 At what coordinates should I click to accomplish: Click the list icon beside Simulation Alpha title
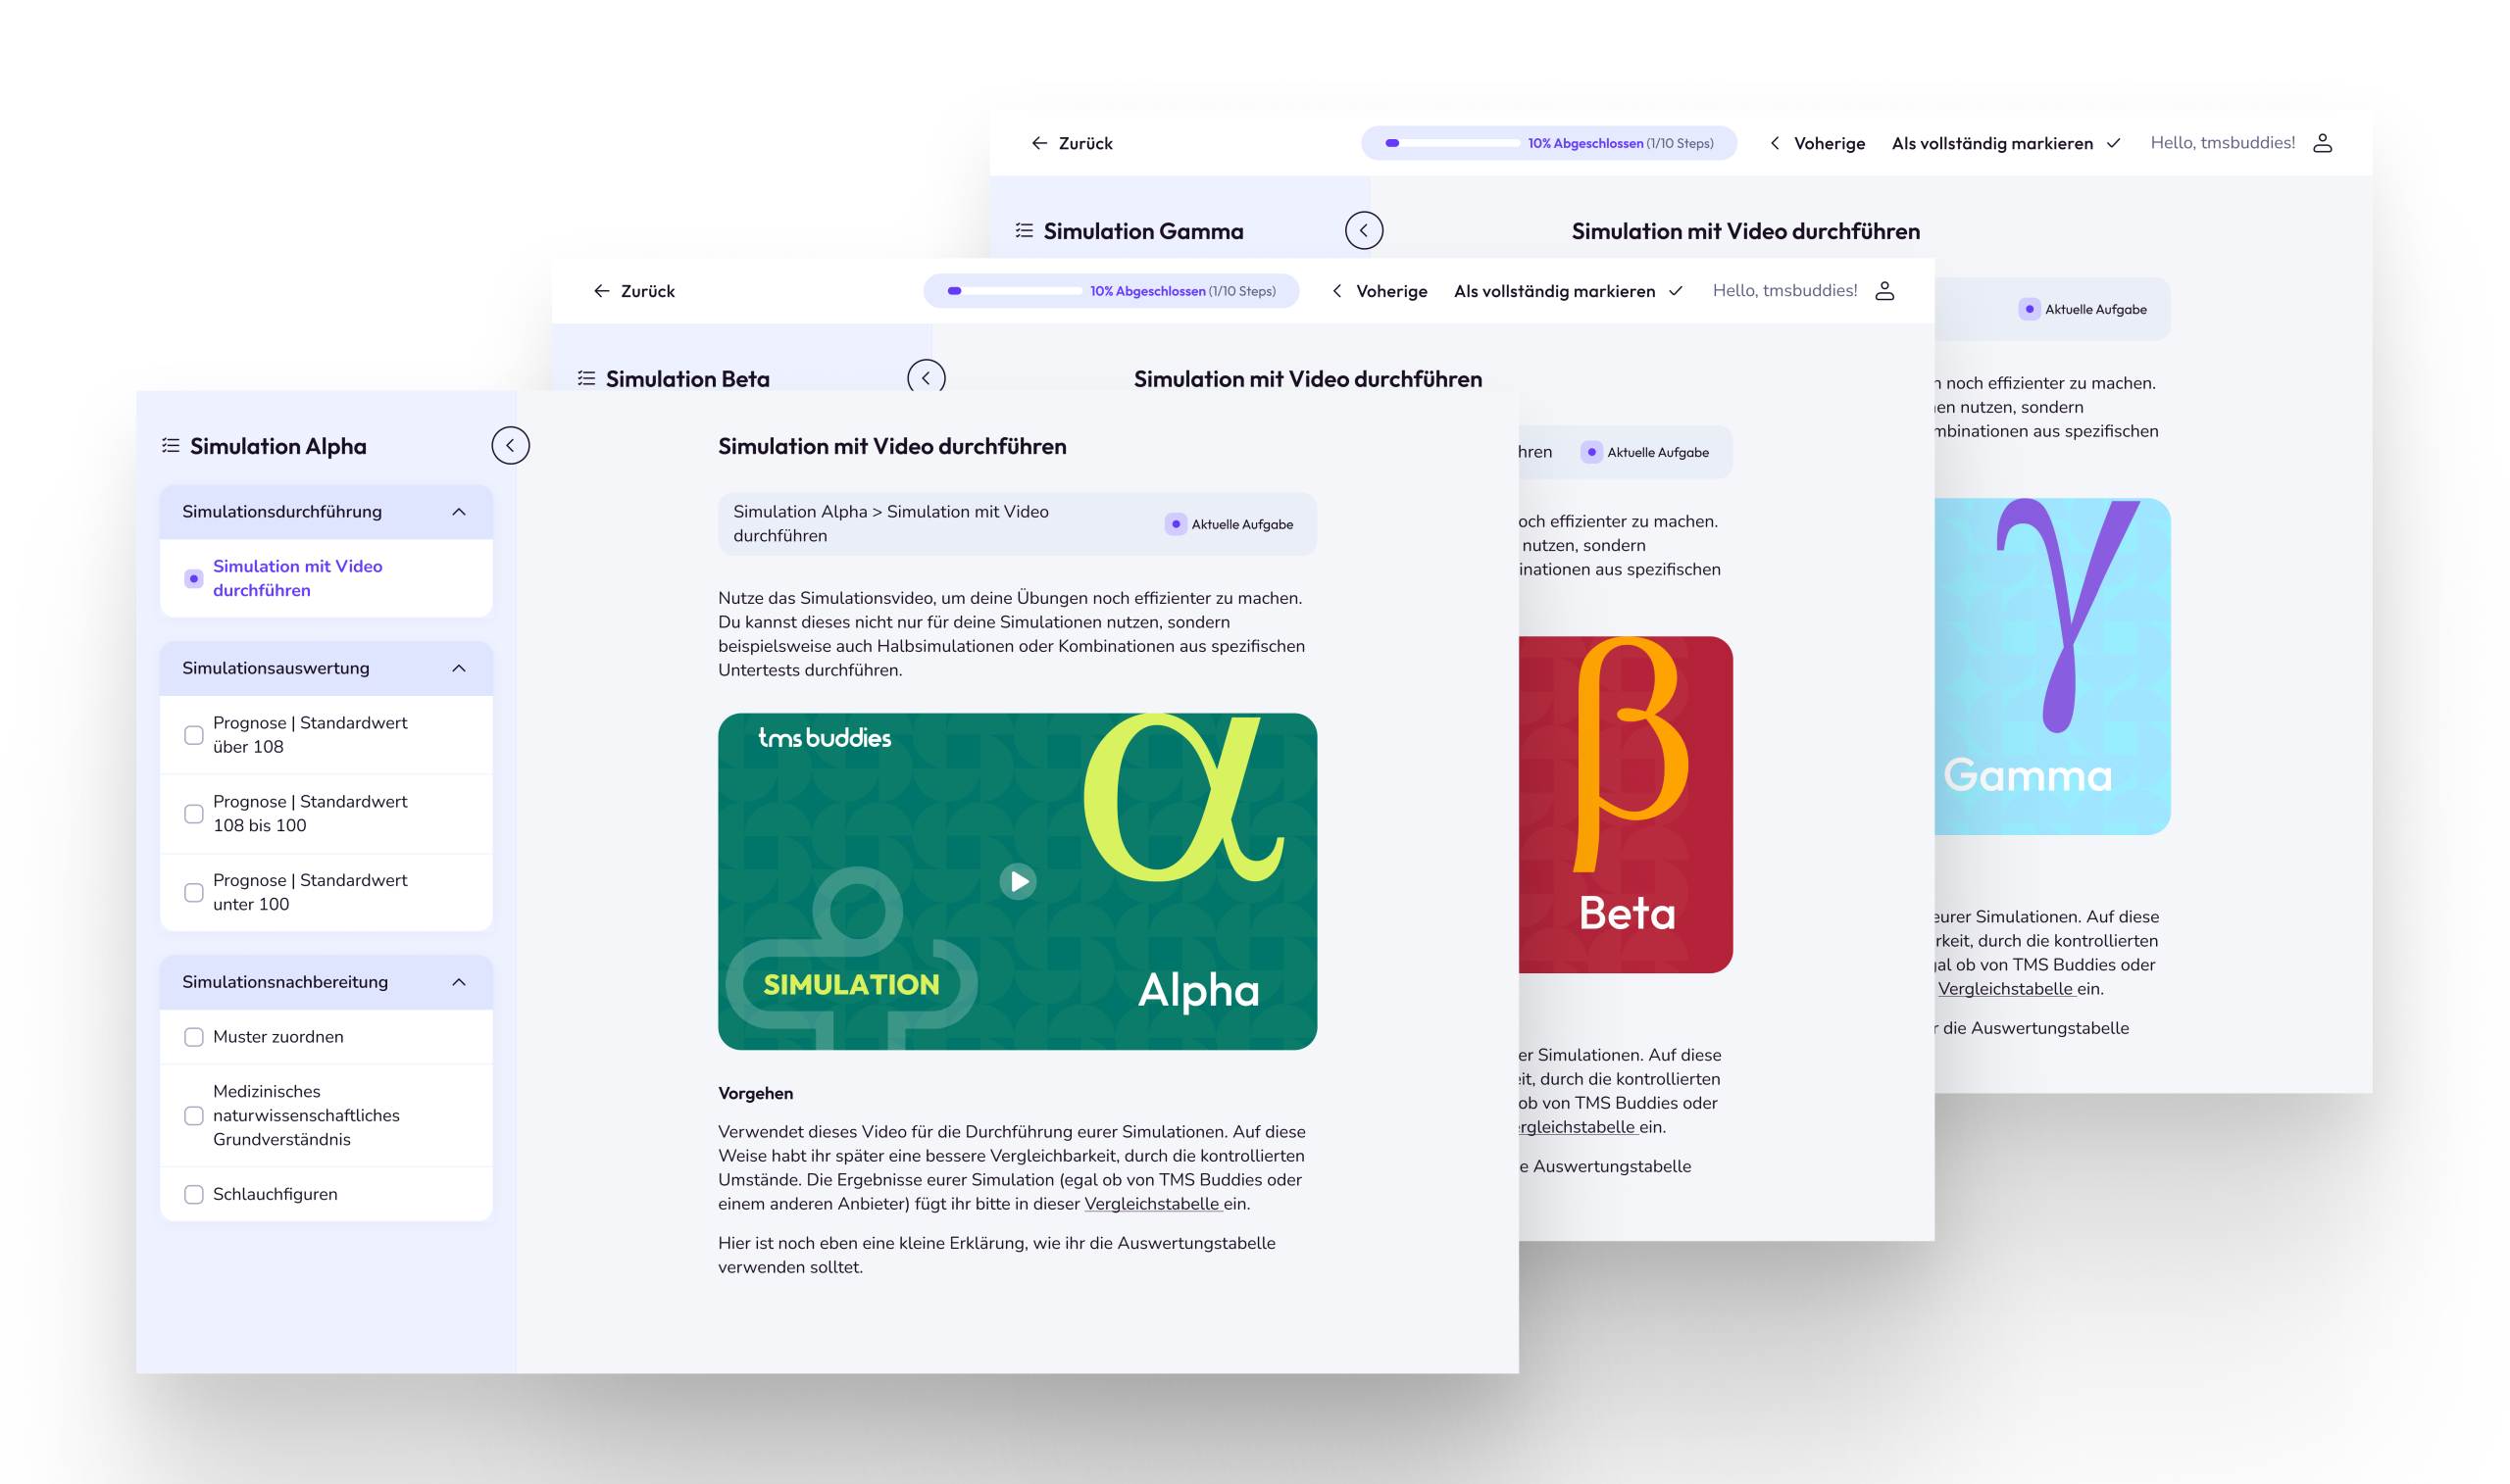171,446
